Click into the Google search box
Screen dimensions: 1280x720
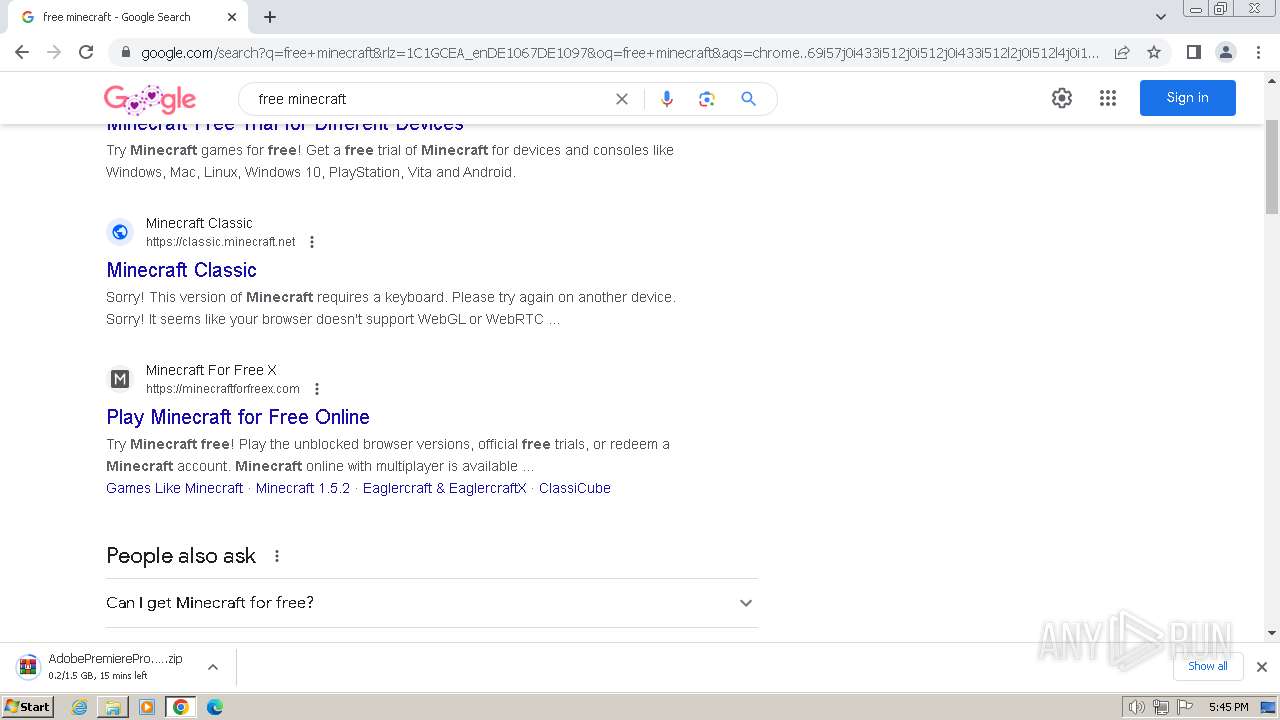(x=430, y=99)
